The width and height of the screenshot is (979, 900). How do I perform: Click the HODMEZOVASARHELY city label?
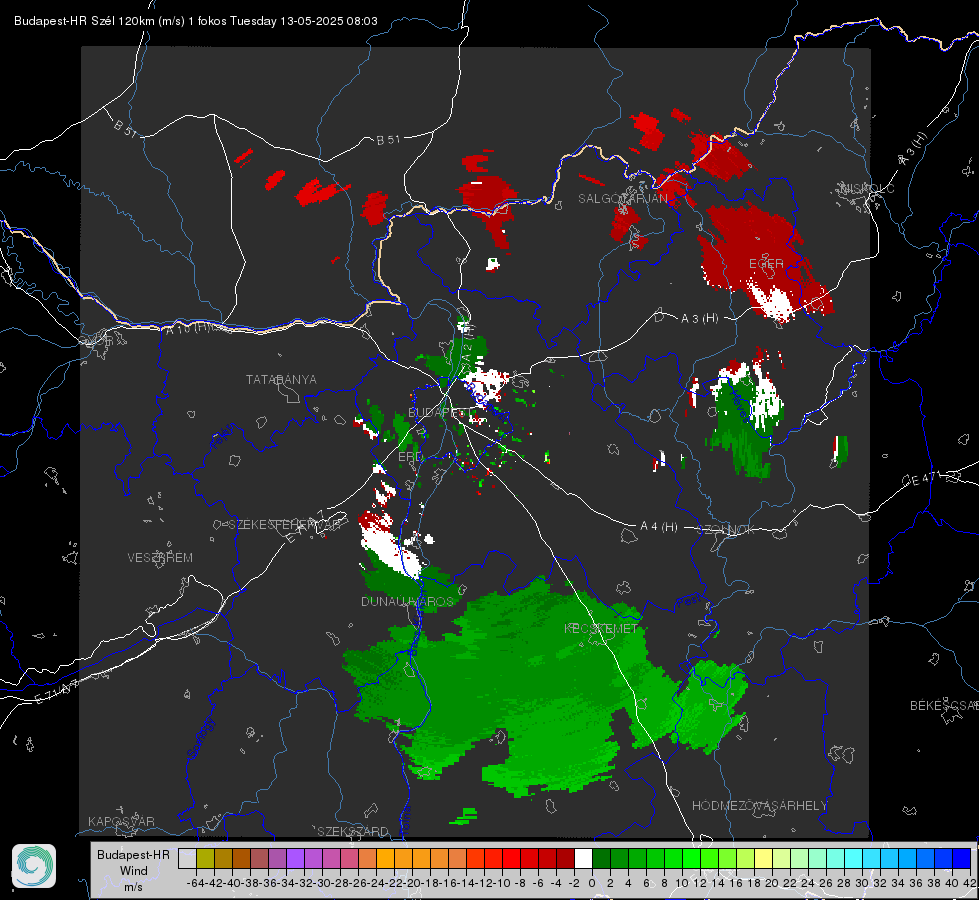759,806
